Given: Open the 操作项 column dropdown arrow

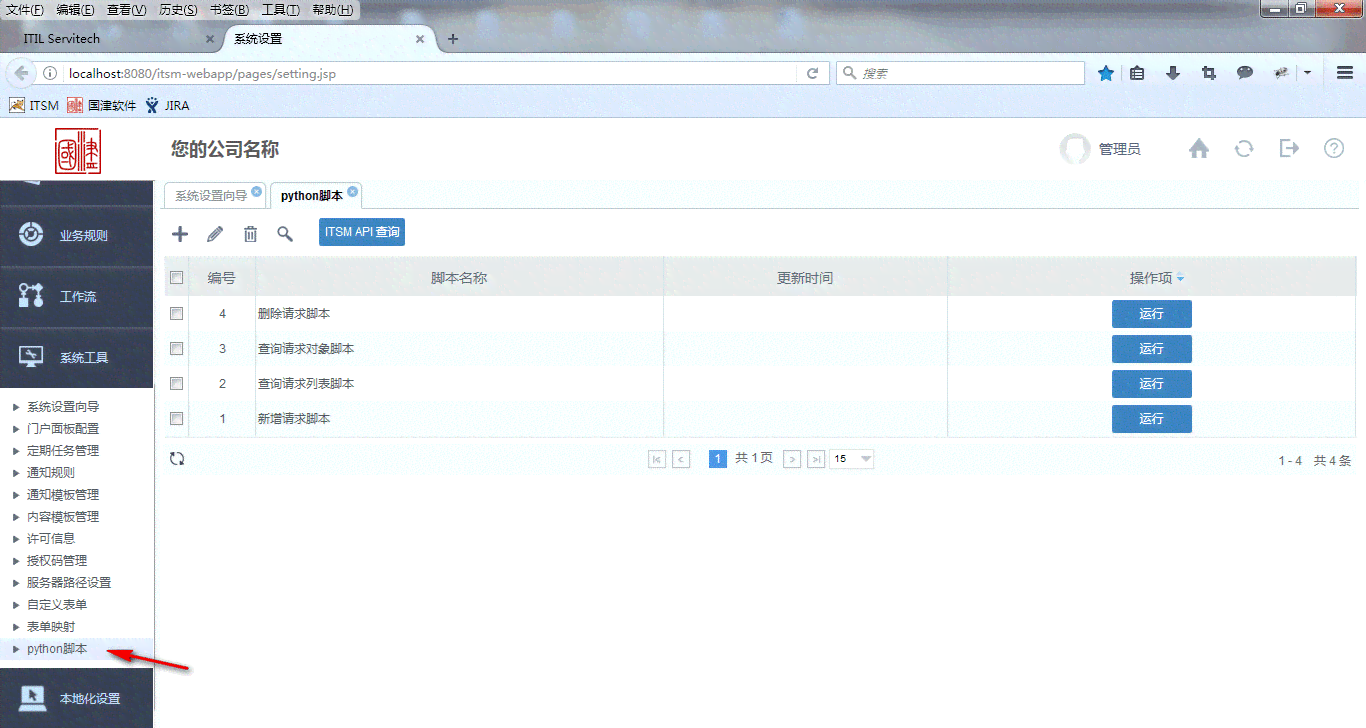Looking at the screenshot, I should tap(1180, 279).
